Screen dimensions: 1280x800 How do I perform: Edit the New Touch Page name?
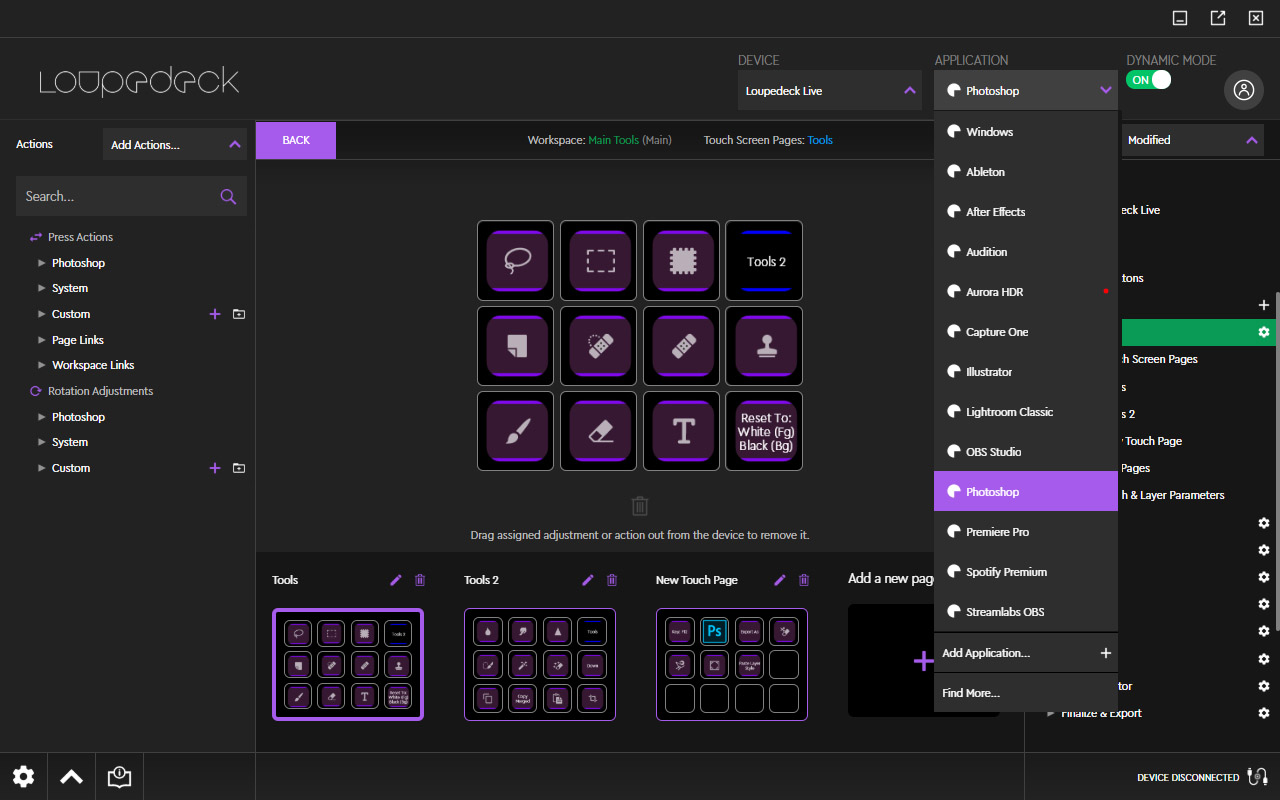[780, 580]
